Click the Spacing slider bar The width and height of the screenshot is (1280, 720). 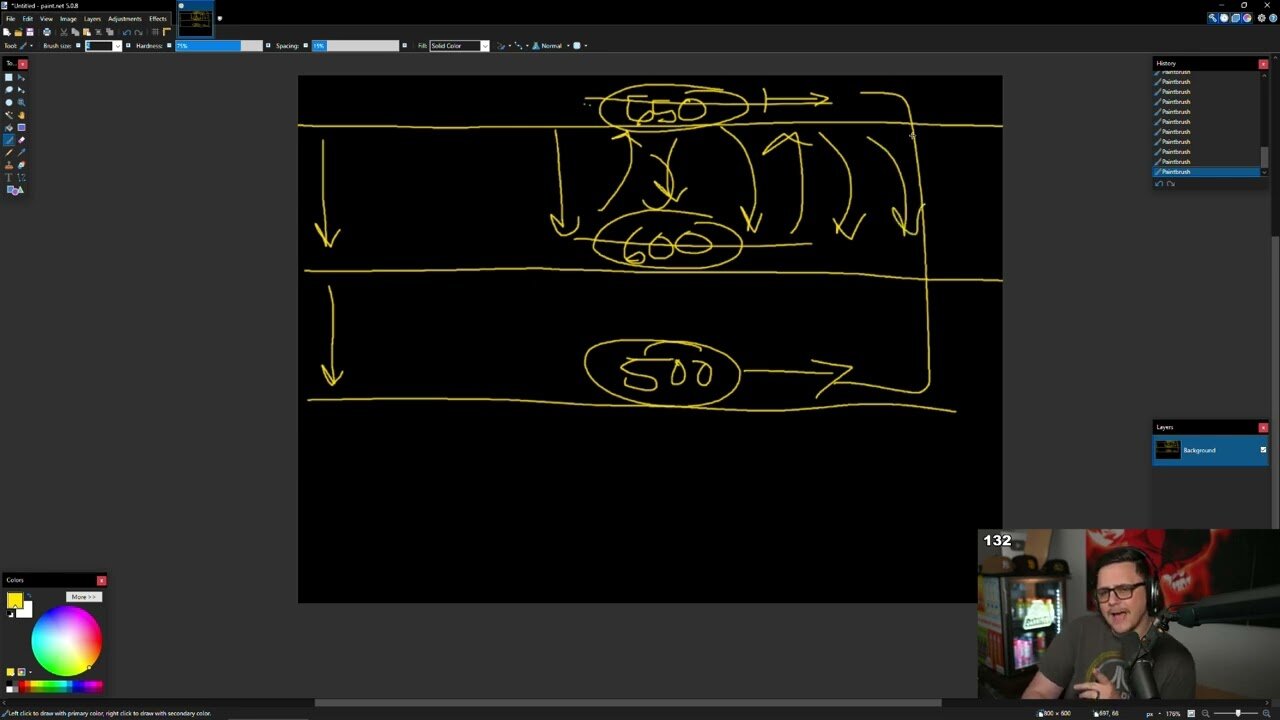click(355, 46)
